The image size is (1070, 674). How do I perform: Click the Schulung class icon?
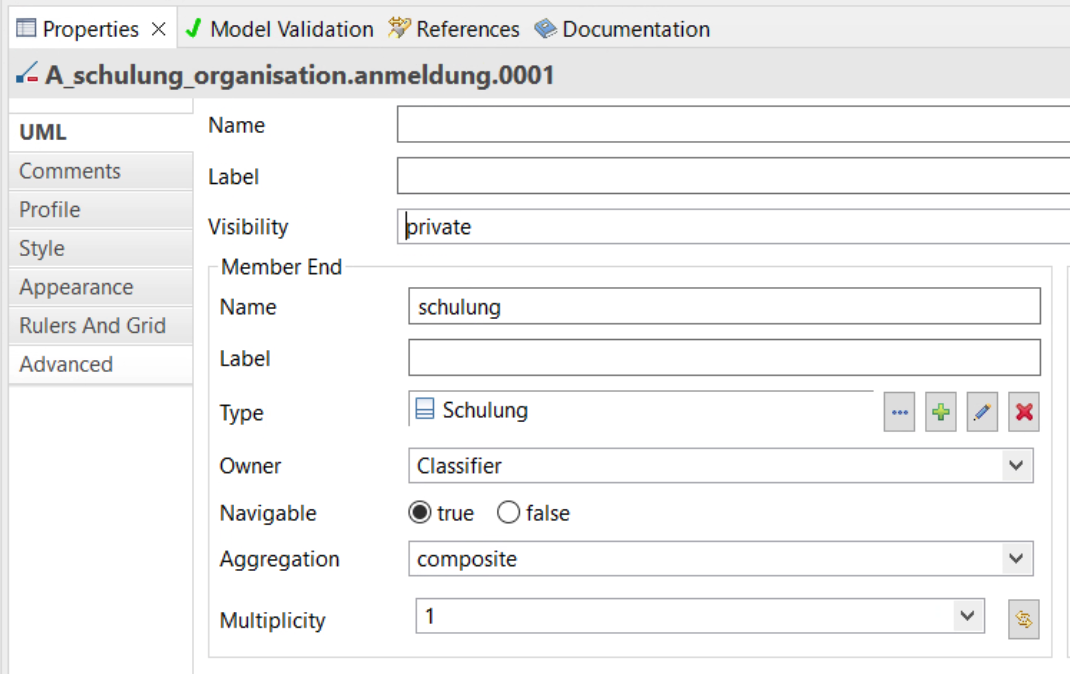pos(424,409)
